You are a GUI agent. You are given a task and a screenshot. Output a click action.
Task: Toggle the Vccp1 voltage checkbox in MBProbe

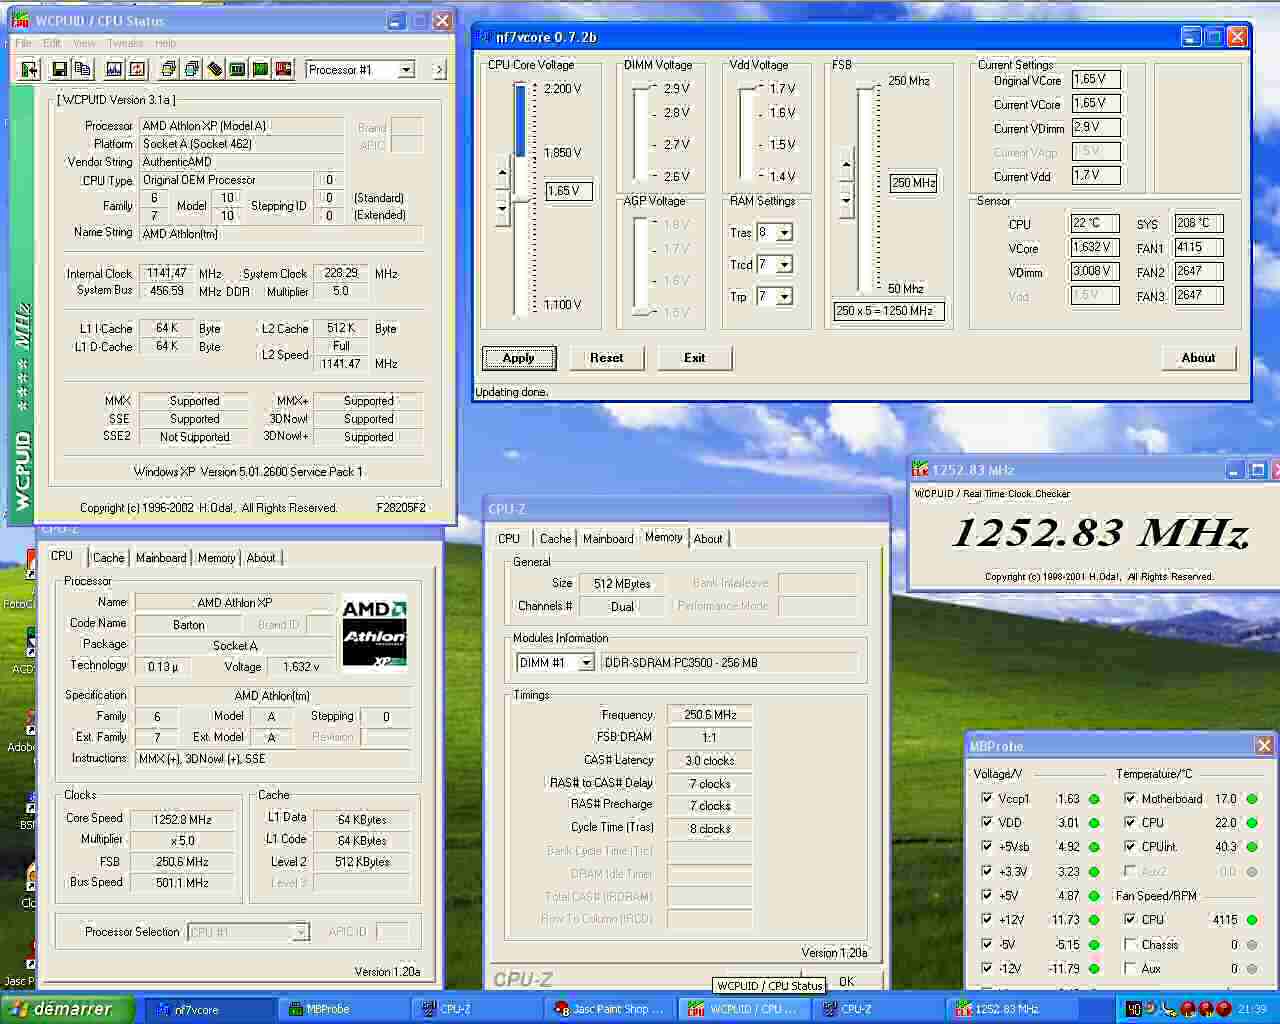(x=987, y=798)
